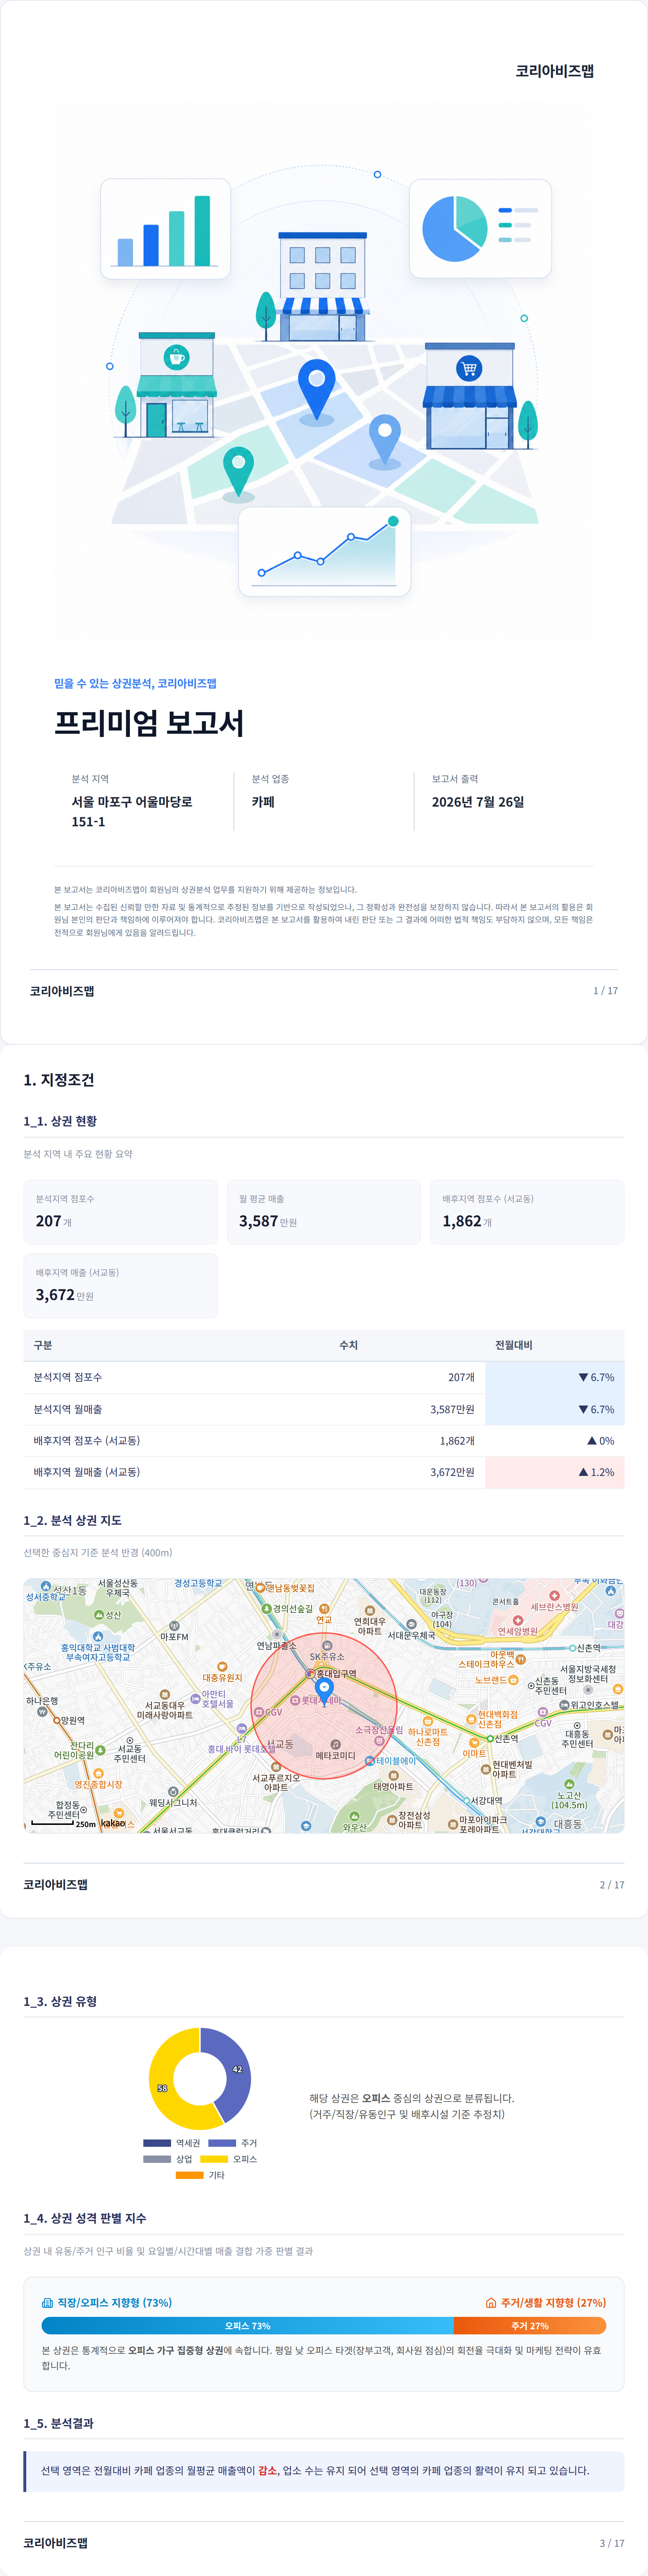The height and width of the screenshot is (2576, 648).
Task: Click the 롯데시네마 marker on the map
Action: [x=295, y=1700]
